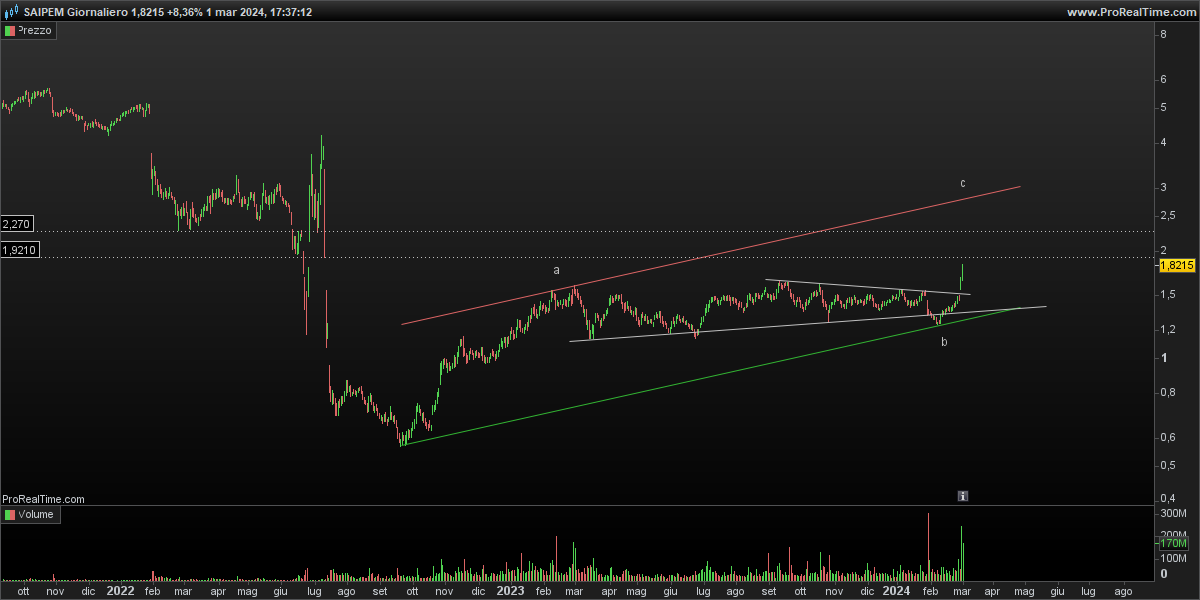1200x600 pixels.
Task: Click the Prezzo red-green color icon
Action: pos(11,31)
